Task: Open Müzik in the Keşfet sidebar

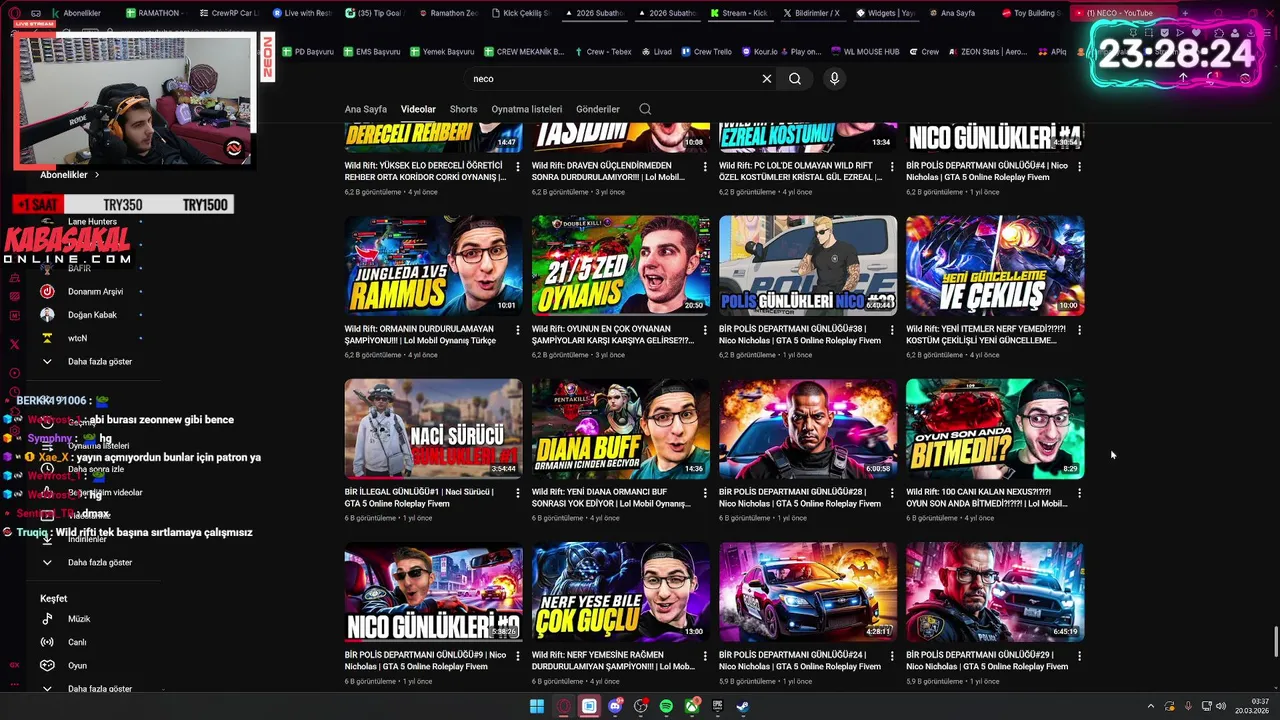Action: coord(80,619)
